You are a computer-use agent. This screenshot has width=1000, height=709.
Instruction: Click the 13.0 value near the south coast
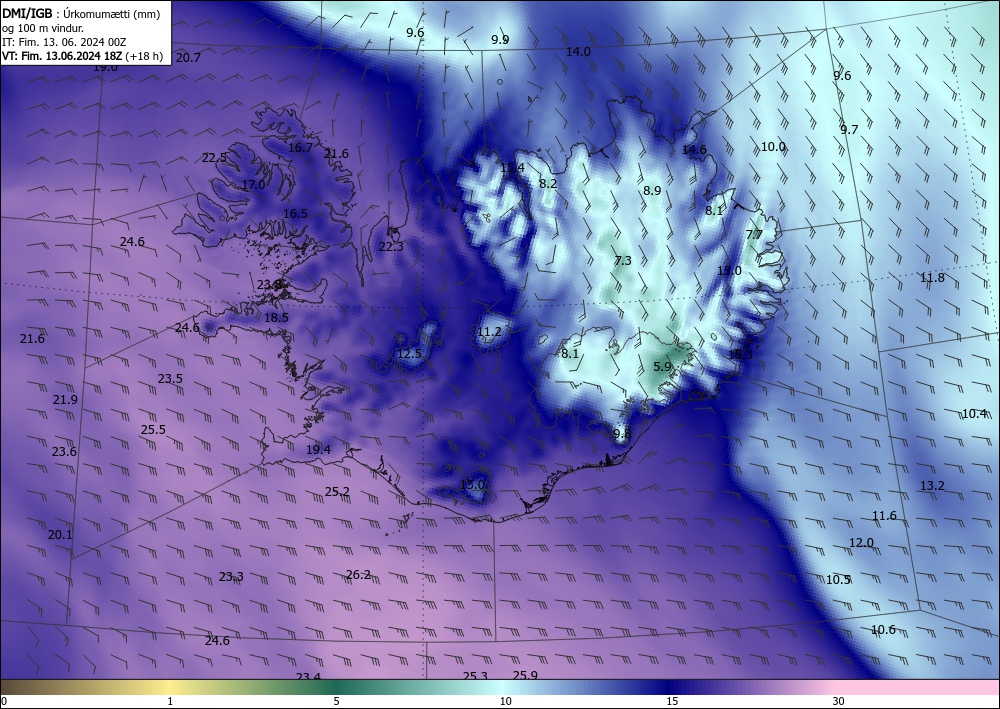[472, 485]
